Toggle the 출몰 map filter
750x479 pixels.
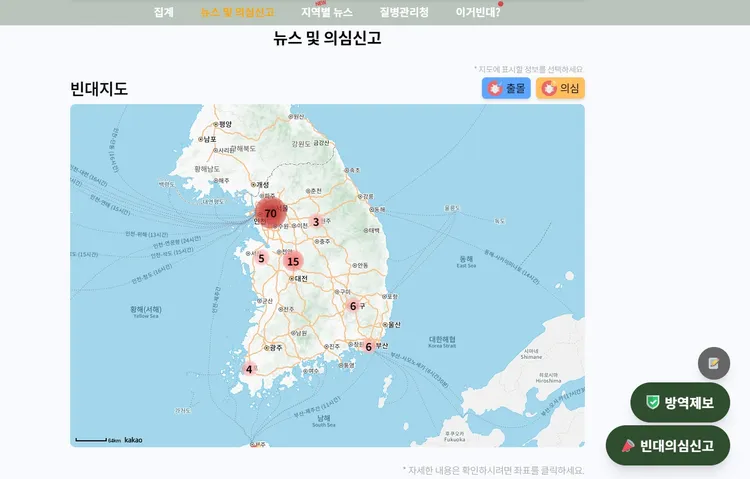[x=507, y=88]
